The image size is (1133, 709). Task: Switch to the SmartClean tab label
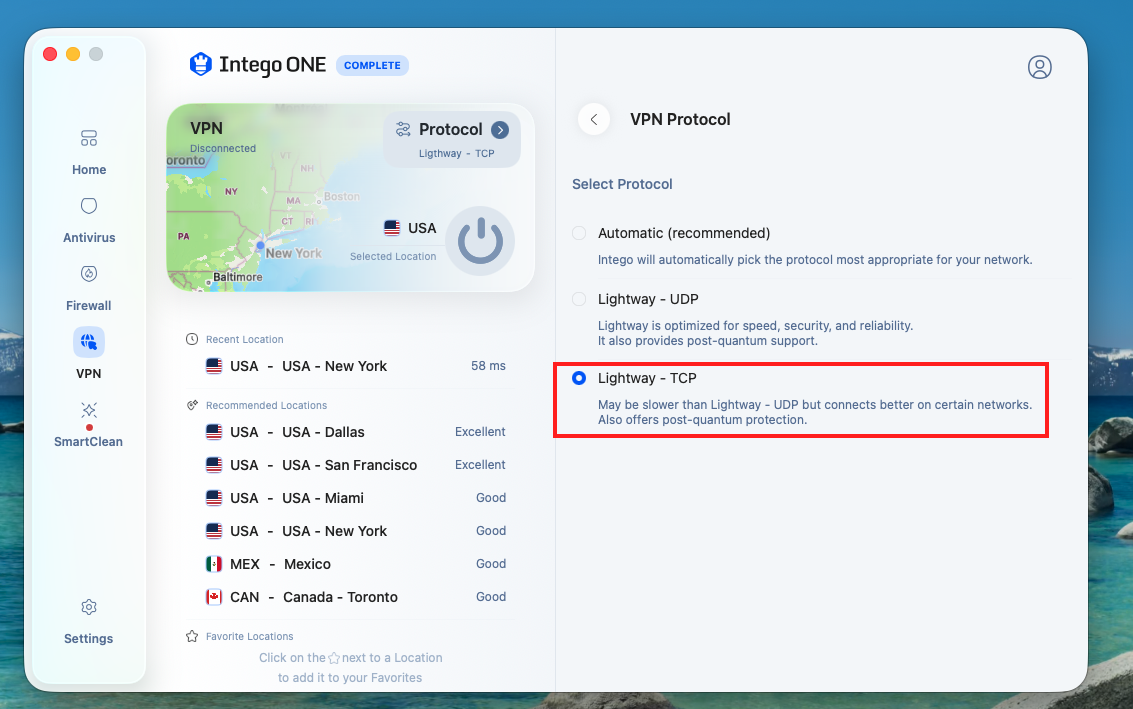click(x=88, y=442)
